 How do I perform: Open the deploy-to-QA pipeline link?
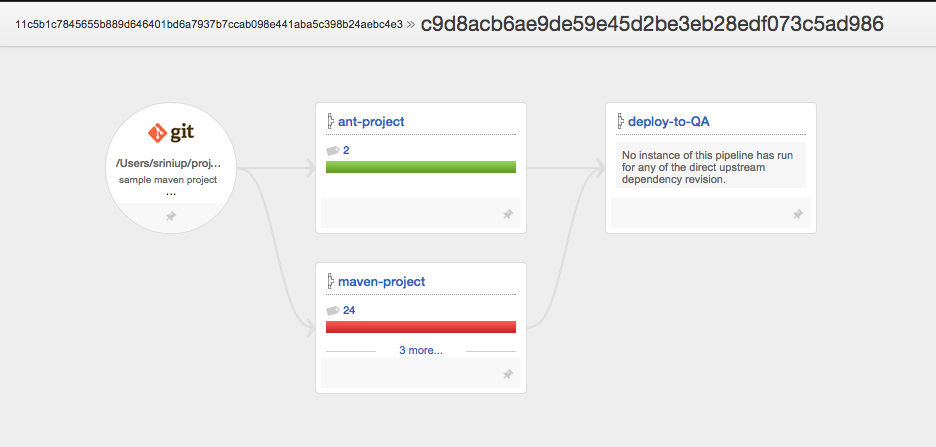click(669, 122)
